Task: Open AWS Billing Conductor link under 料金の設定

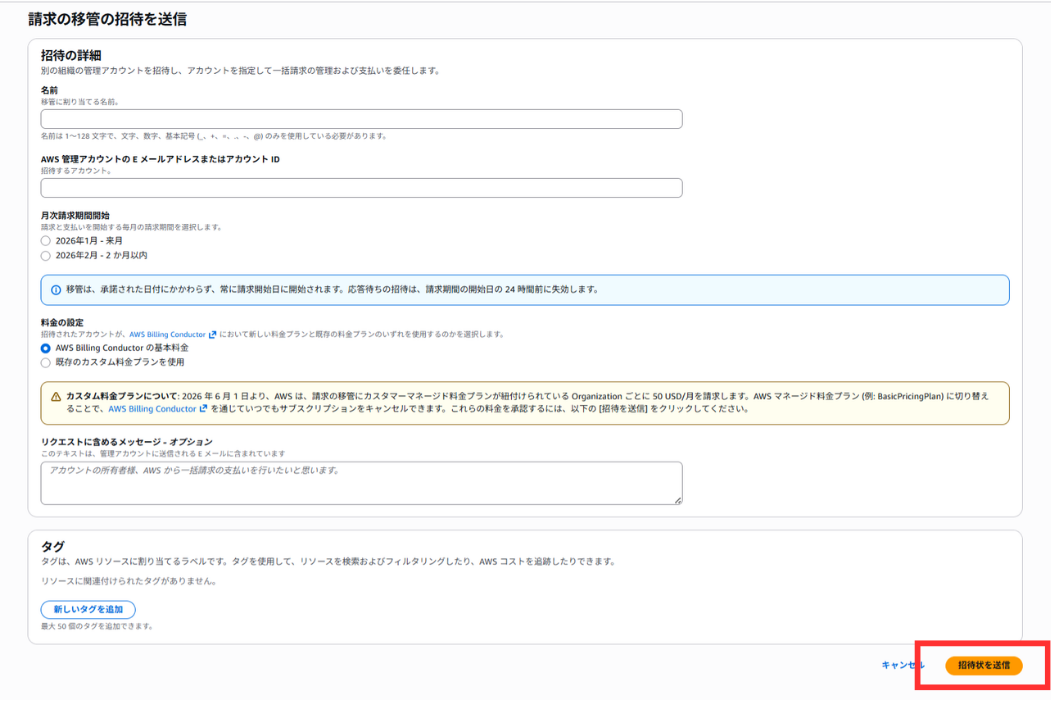Action: click(167, 335)
